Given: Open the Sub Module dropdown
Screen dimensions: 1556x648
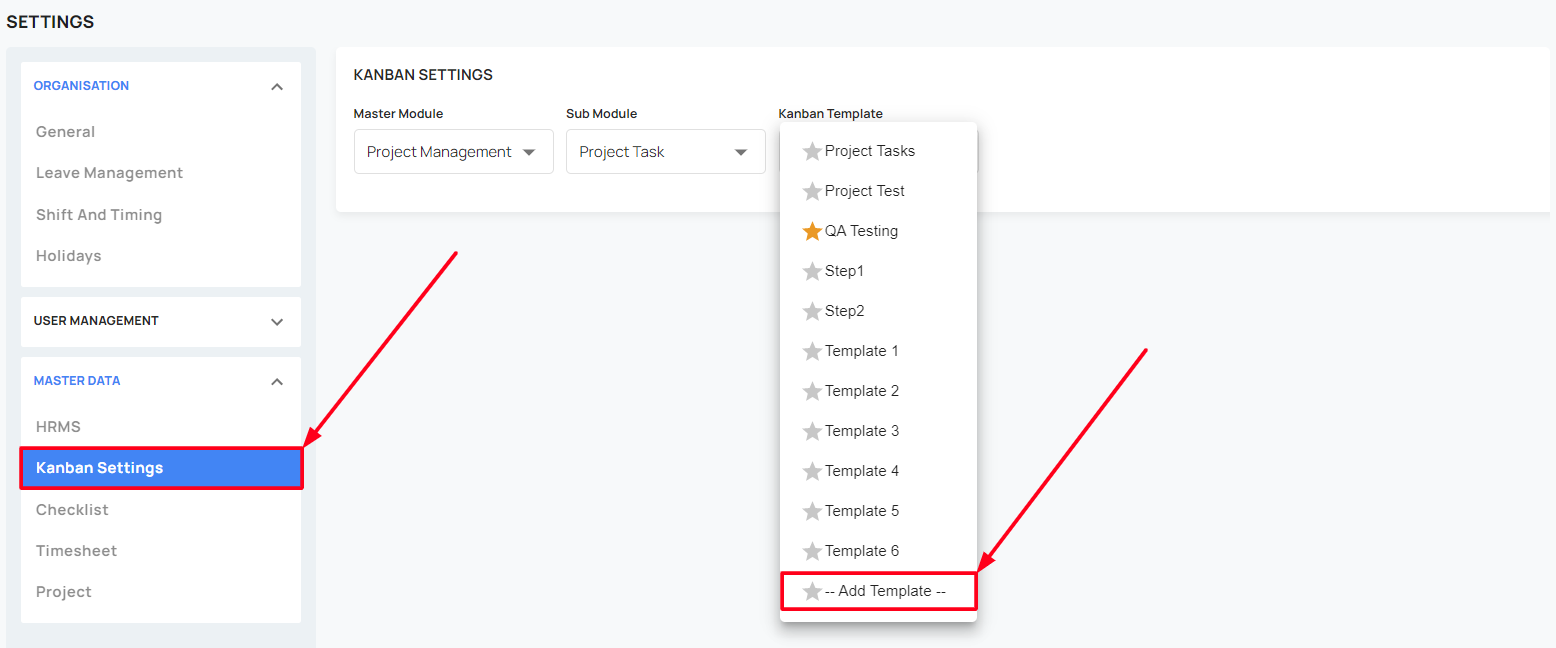Looking at the screenshot, I should (x=666, y=152).
